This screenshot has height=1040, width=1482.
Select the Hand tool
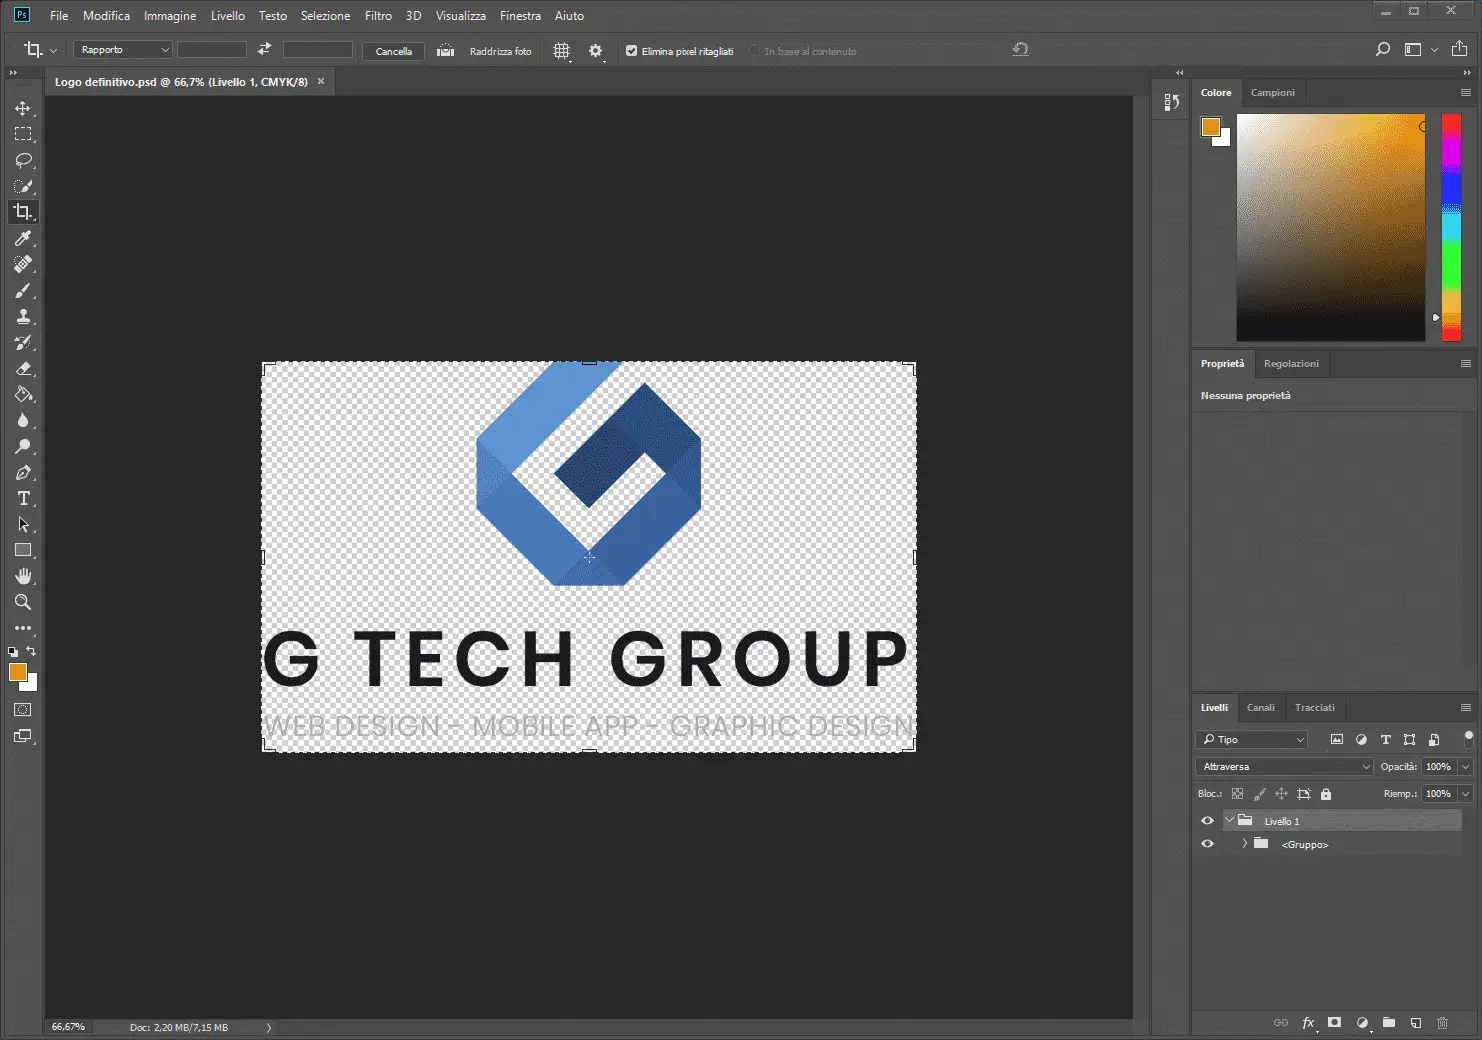[x=23, y=576]
